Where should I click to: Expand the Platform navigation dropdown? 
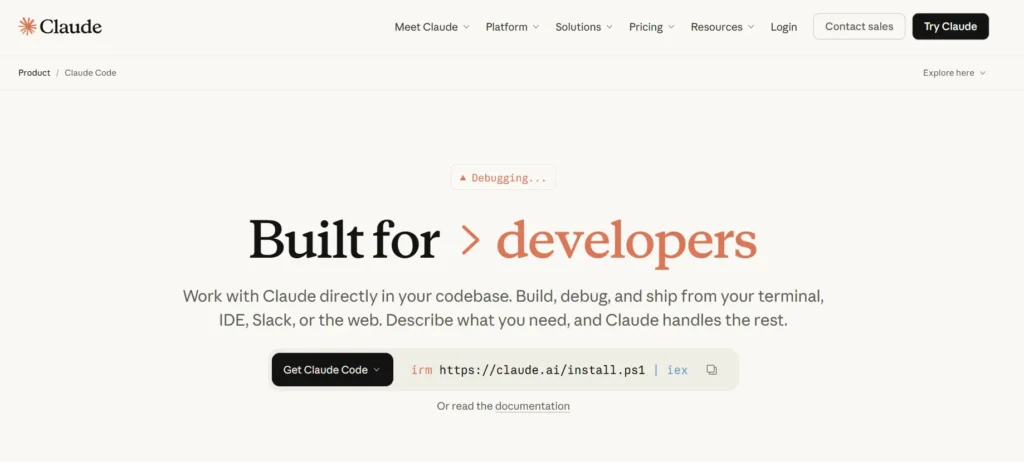pyautogui.click(x=512, y=27)
